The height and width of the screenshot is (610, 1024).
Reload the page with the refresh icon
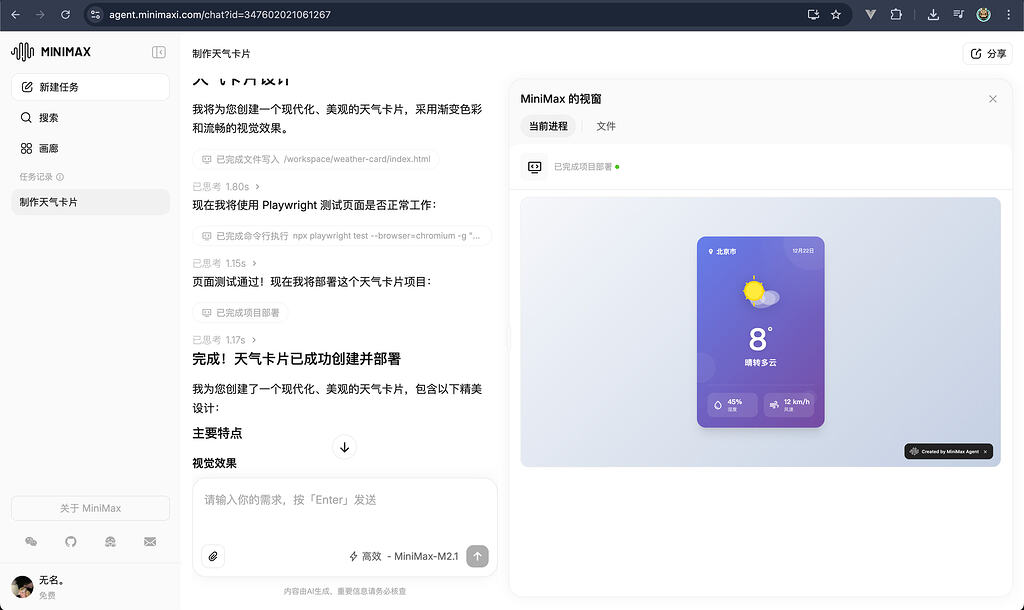(x=65, y=14)
